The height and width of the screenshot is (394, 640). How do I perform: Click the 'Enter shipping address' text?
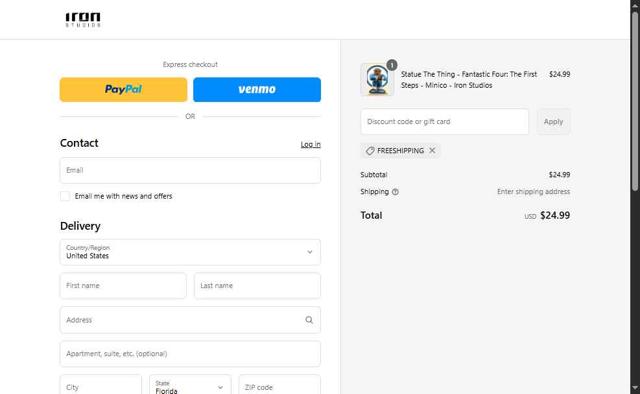(533, 191)
